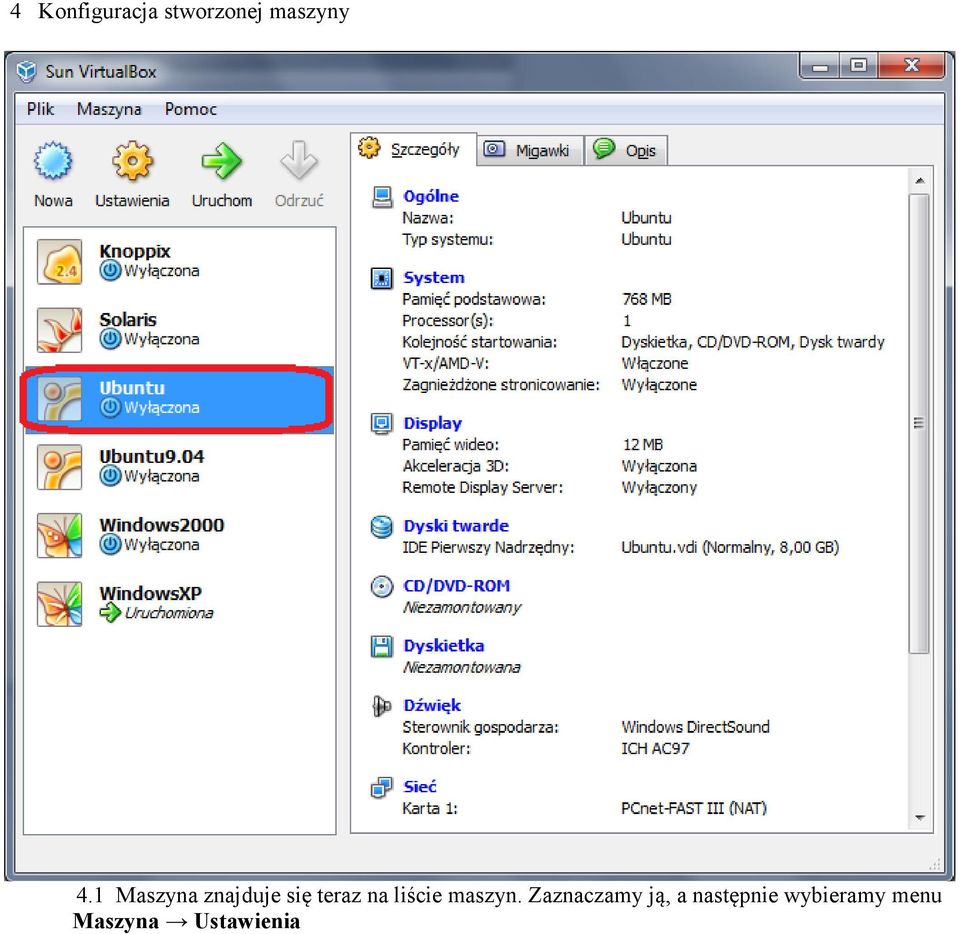The width and height of the screenshot is (960, 934).
Task: Click the Remote Display Server: label
Action: 482,488
